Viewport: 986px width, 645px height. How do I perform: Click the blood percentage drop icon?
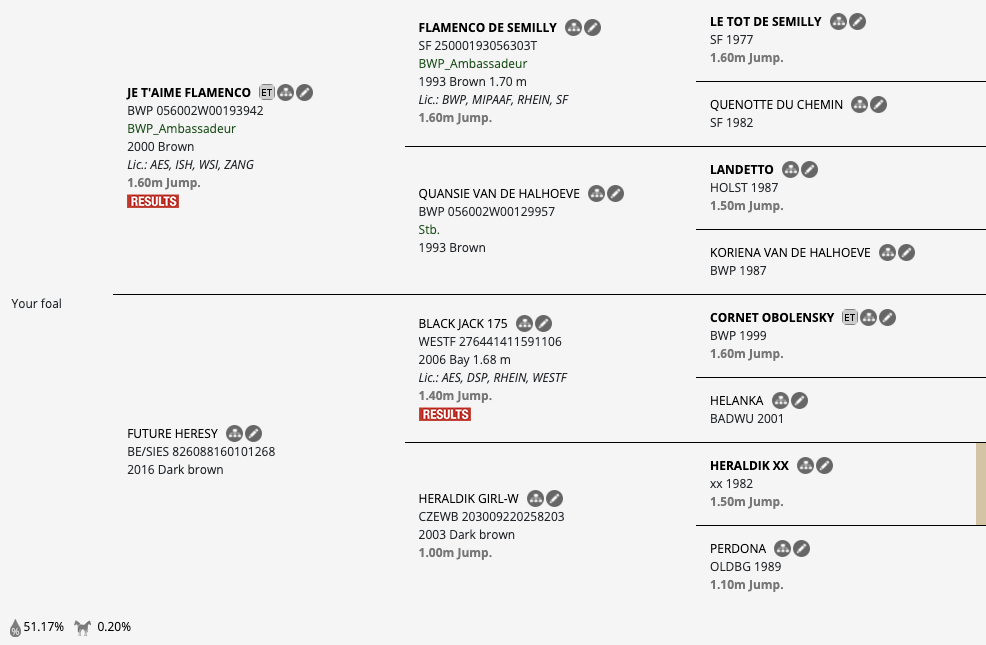[15, 628]
